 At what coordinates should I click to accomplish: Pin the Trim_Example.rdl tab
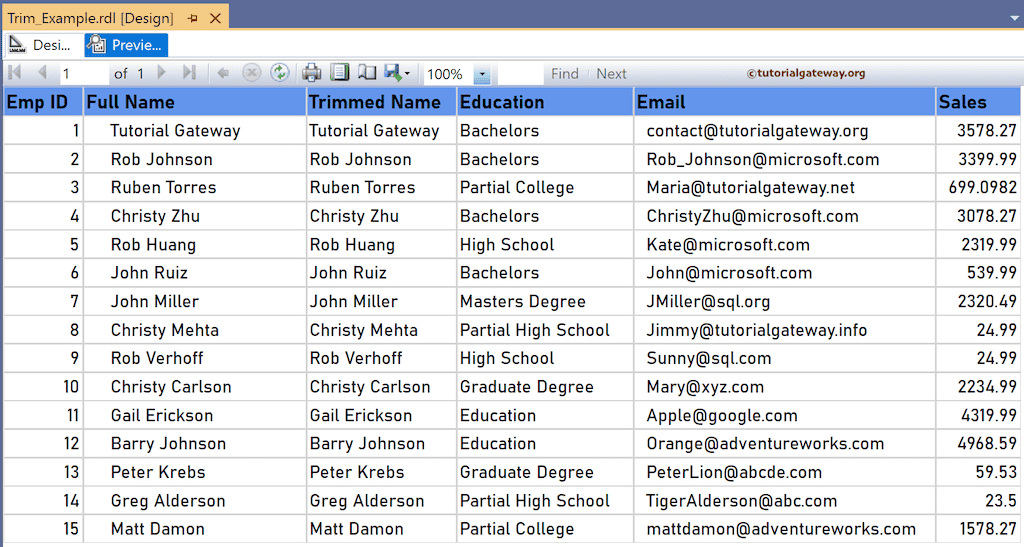[192, 18]
